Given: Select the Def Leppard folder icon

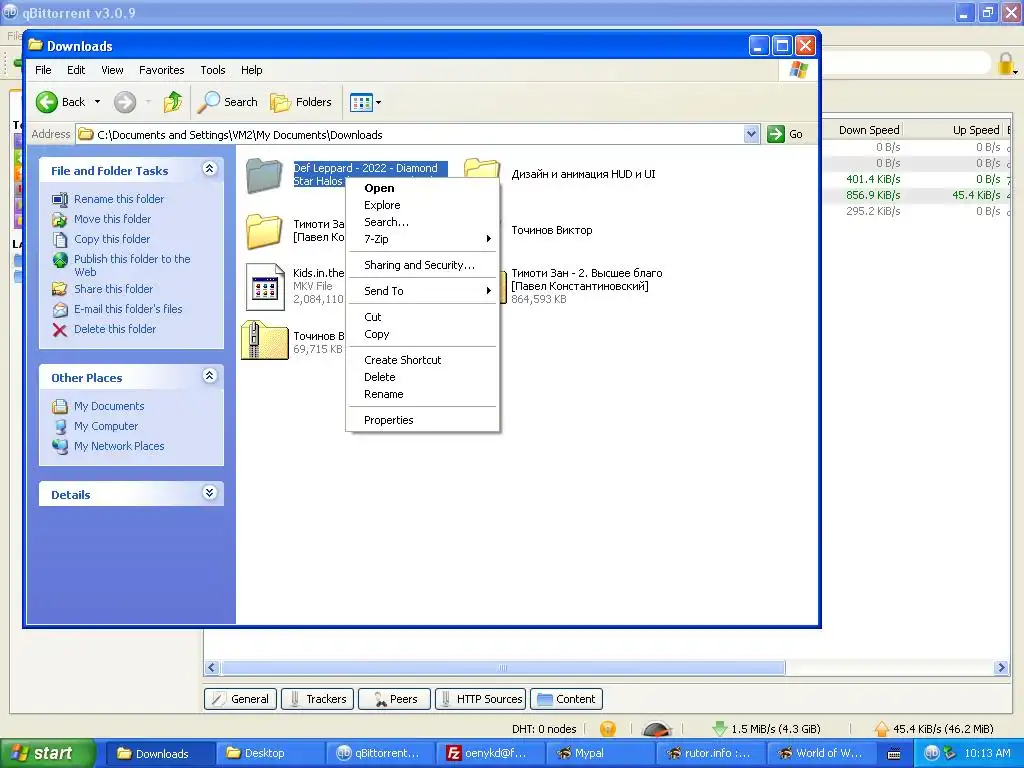Looking at the screenshot, I should coord(264,175).
